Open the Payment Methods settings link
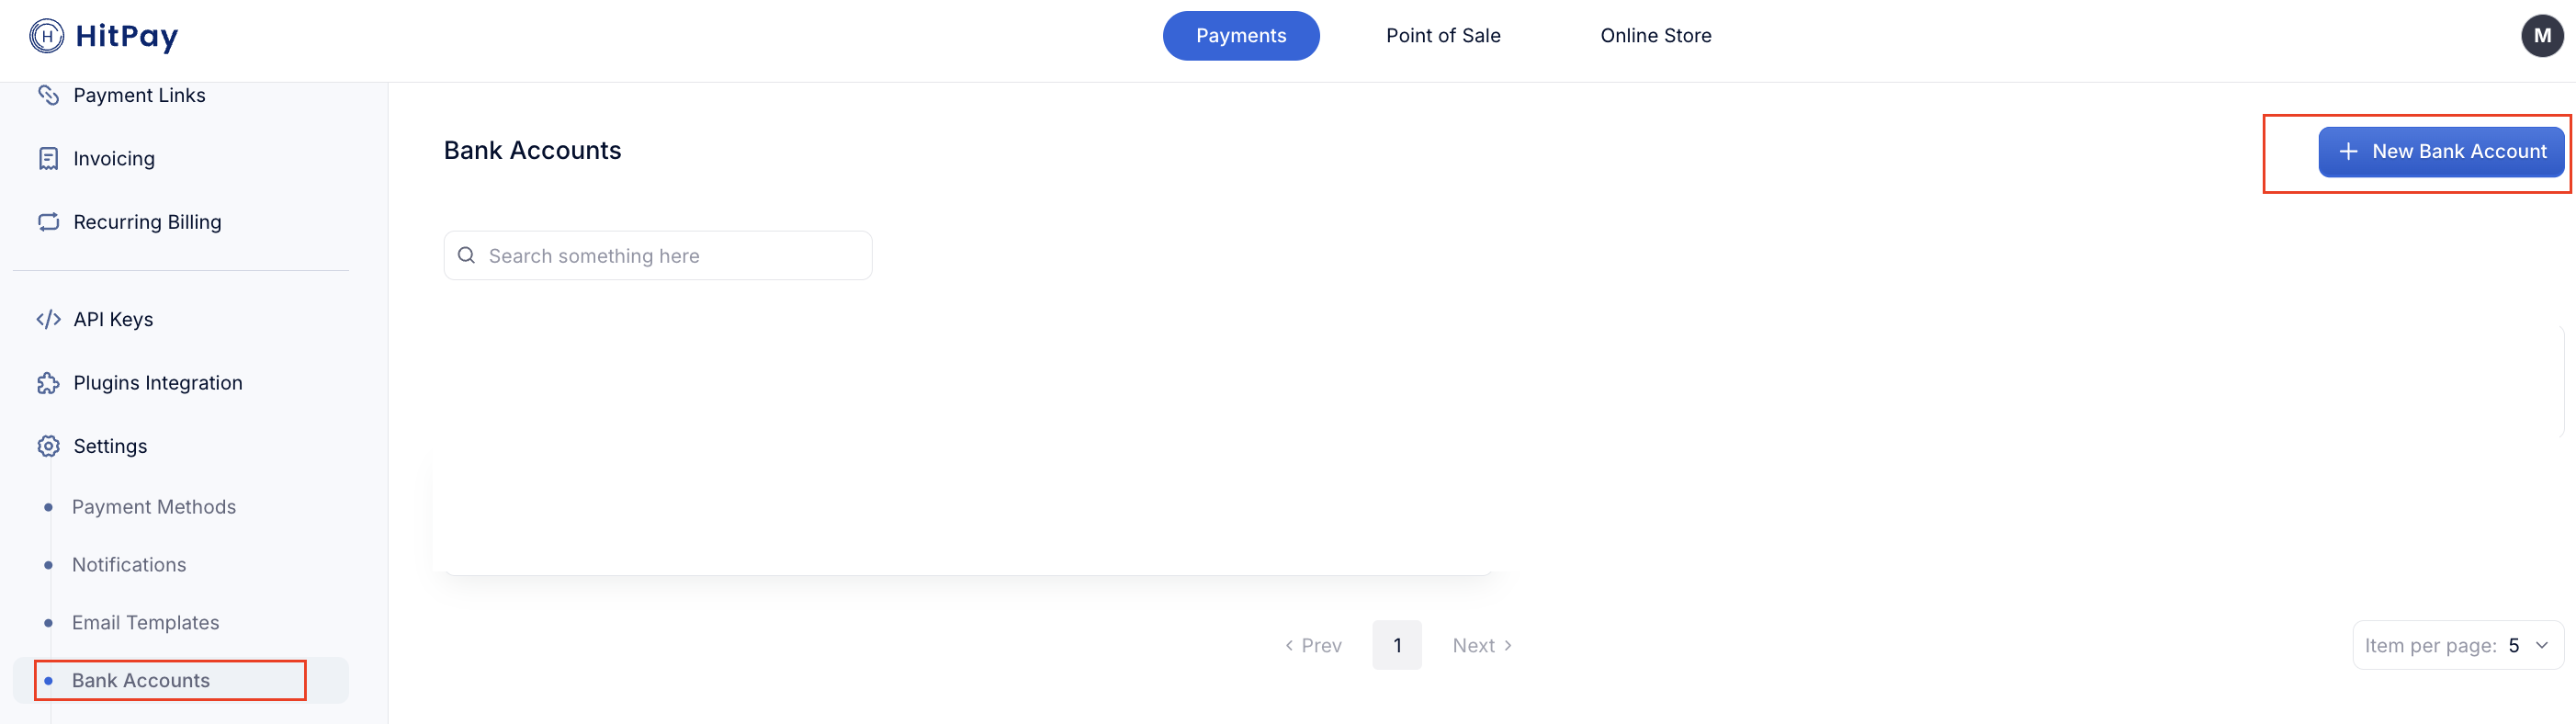Screen dimensions: 2576x724 154,507
